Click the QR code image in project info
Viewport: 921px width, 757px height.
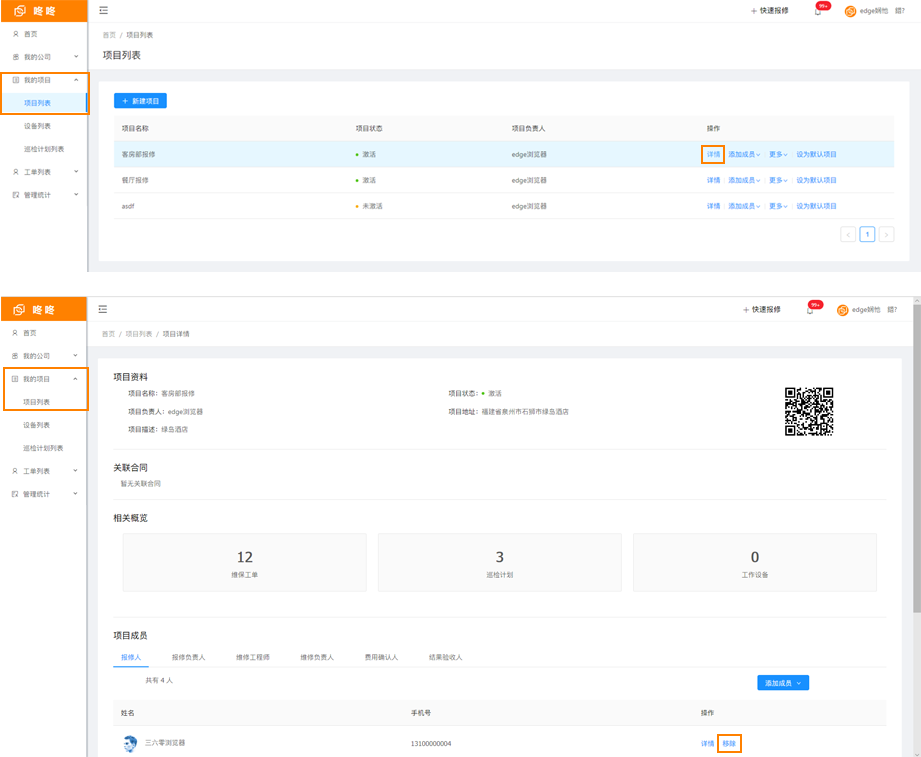click(x=808, y=411)
